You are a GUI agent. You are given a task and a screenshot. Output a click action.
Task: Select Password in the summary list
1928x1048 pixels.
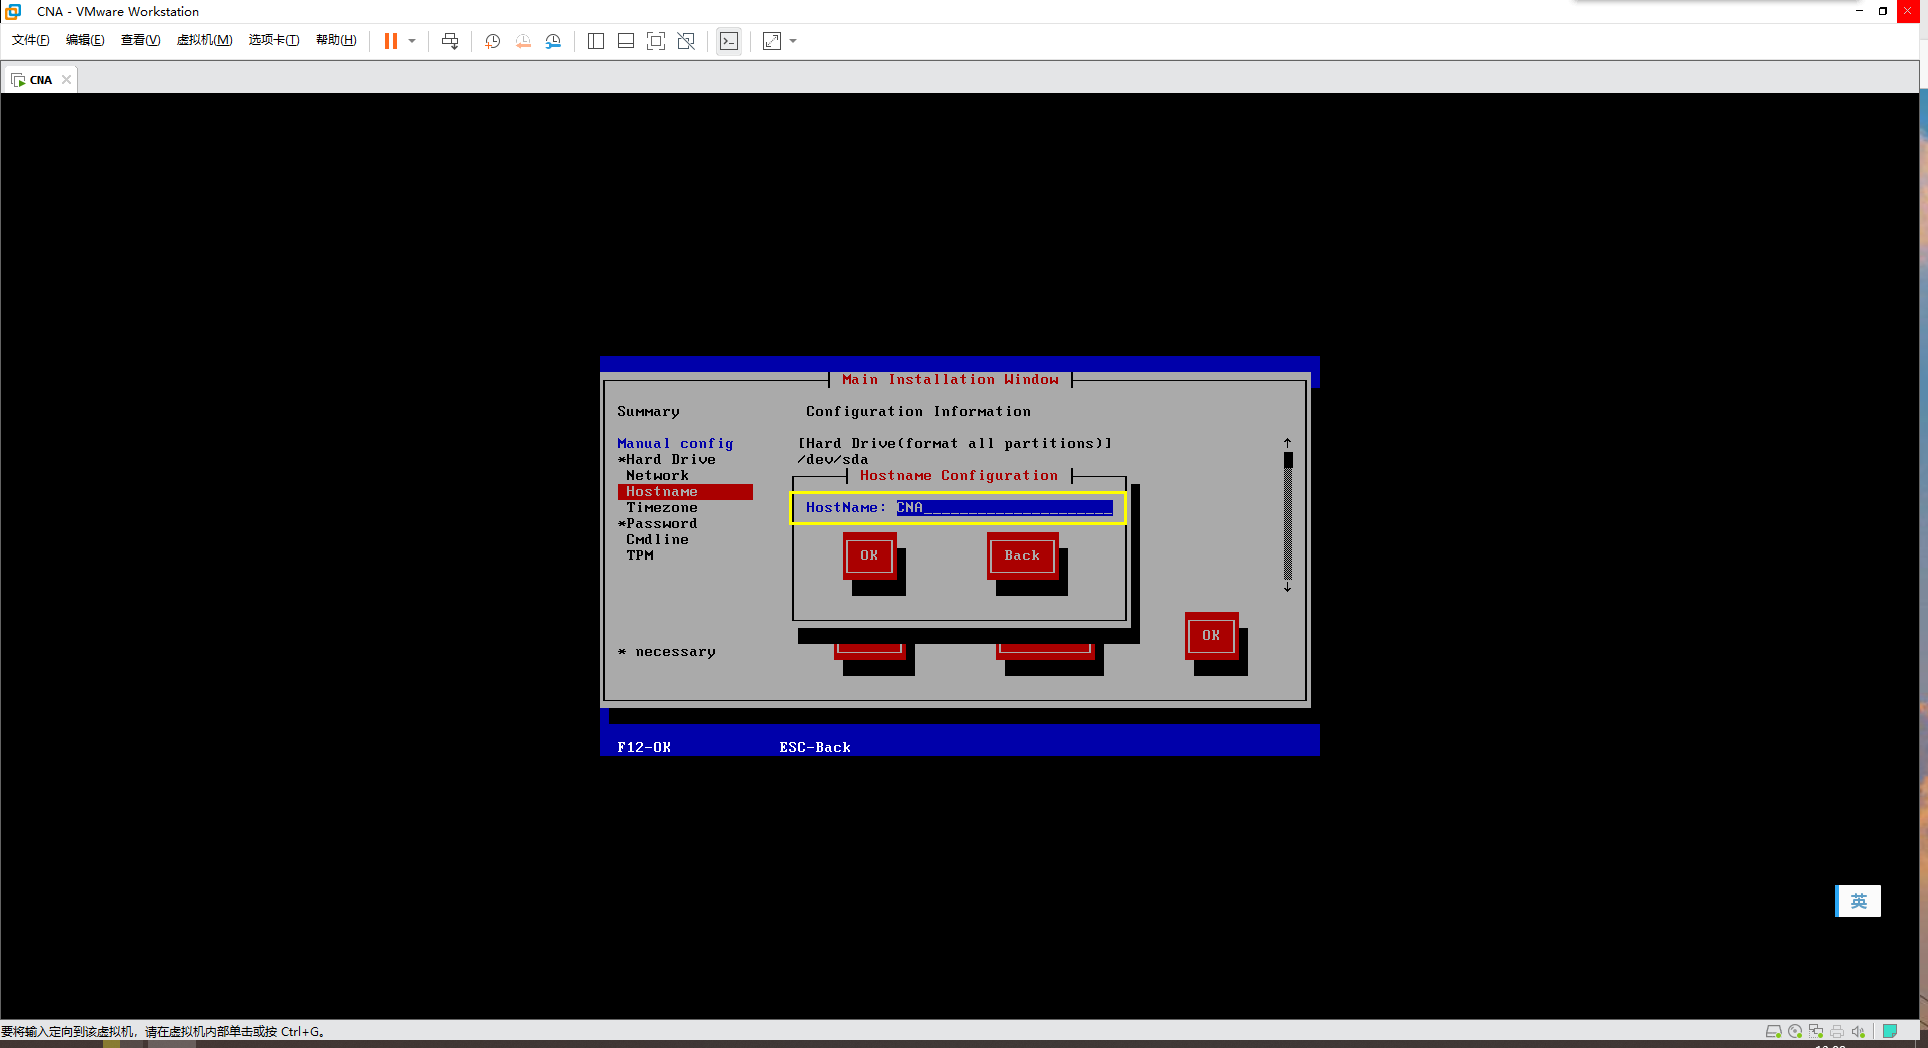point(658,524)
